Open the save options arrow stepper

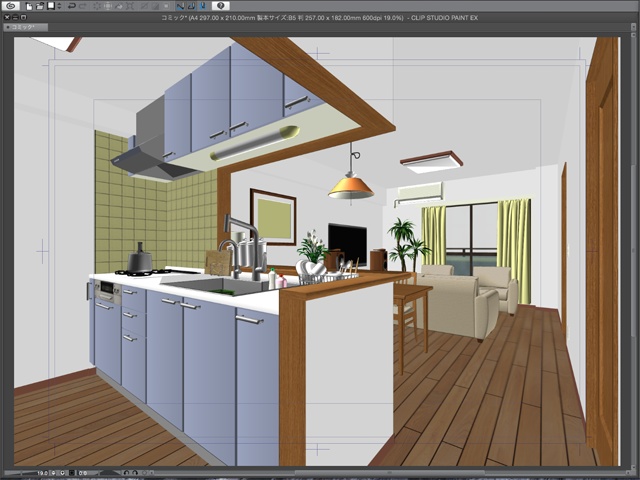click(59, 6)
